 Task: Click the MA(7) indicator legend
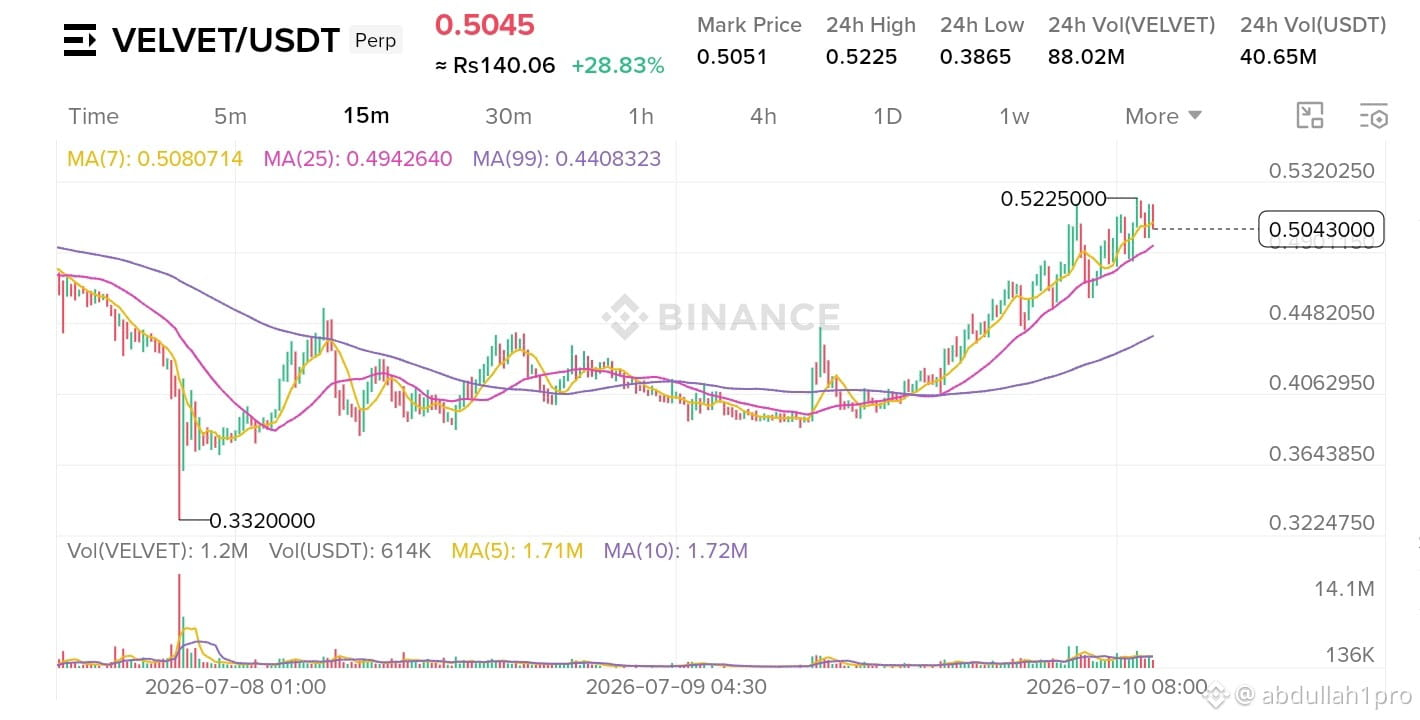coord(155,158)
